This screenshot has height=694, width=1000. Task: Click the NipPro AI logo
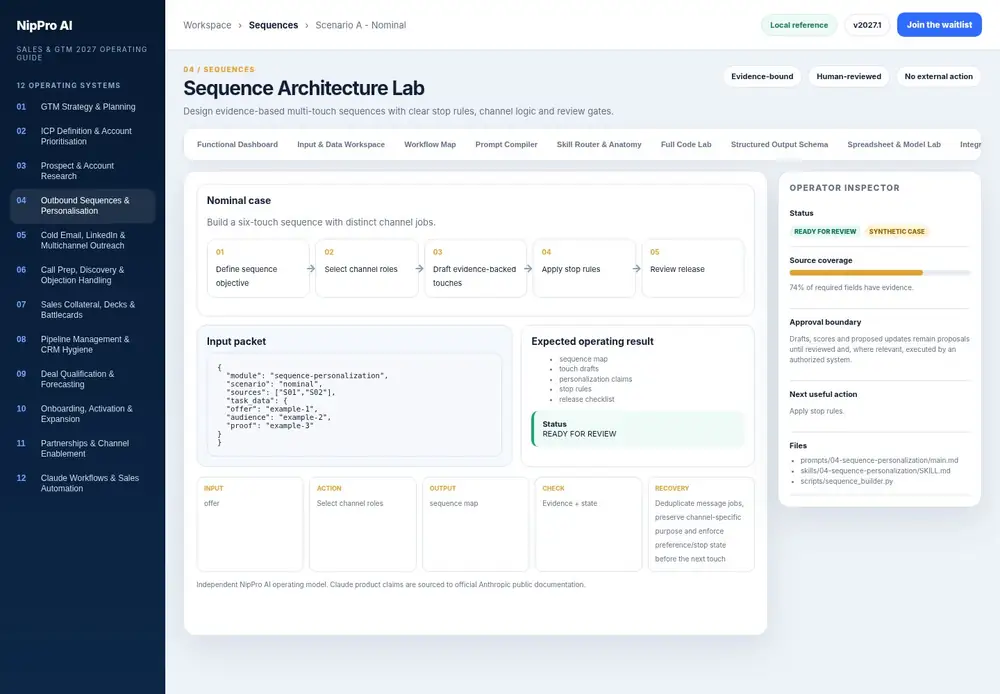[x=44, y=26]
